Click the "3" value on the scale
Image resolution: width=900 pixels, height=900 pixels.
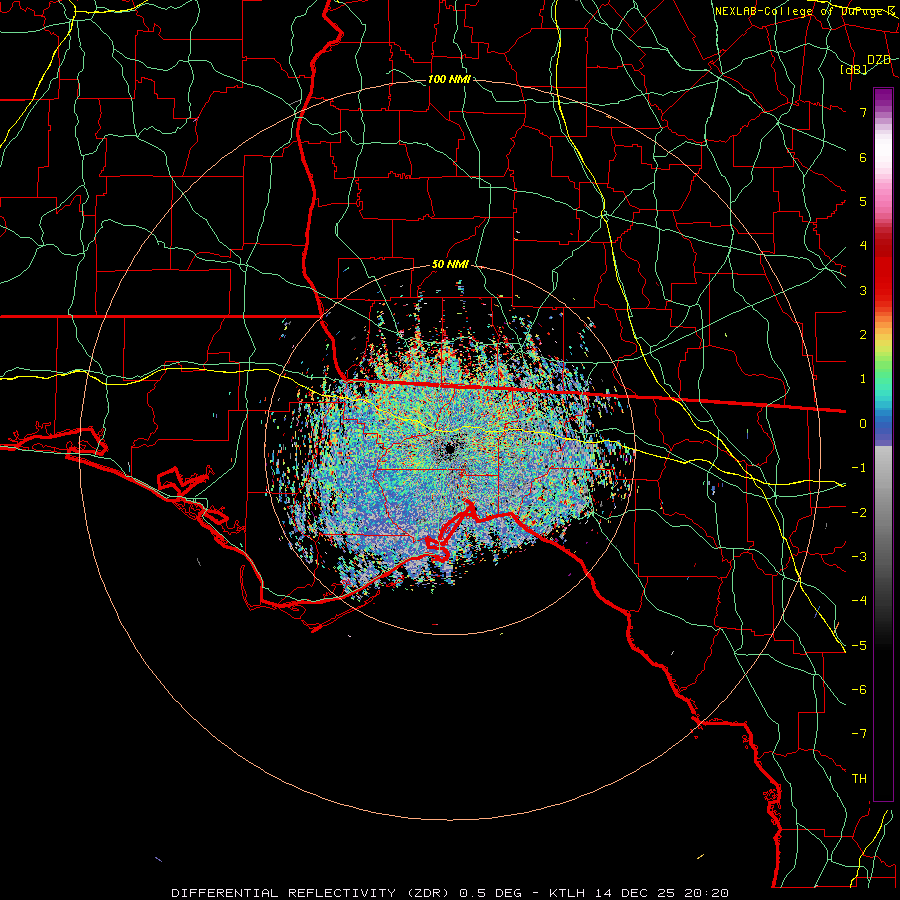863,290
